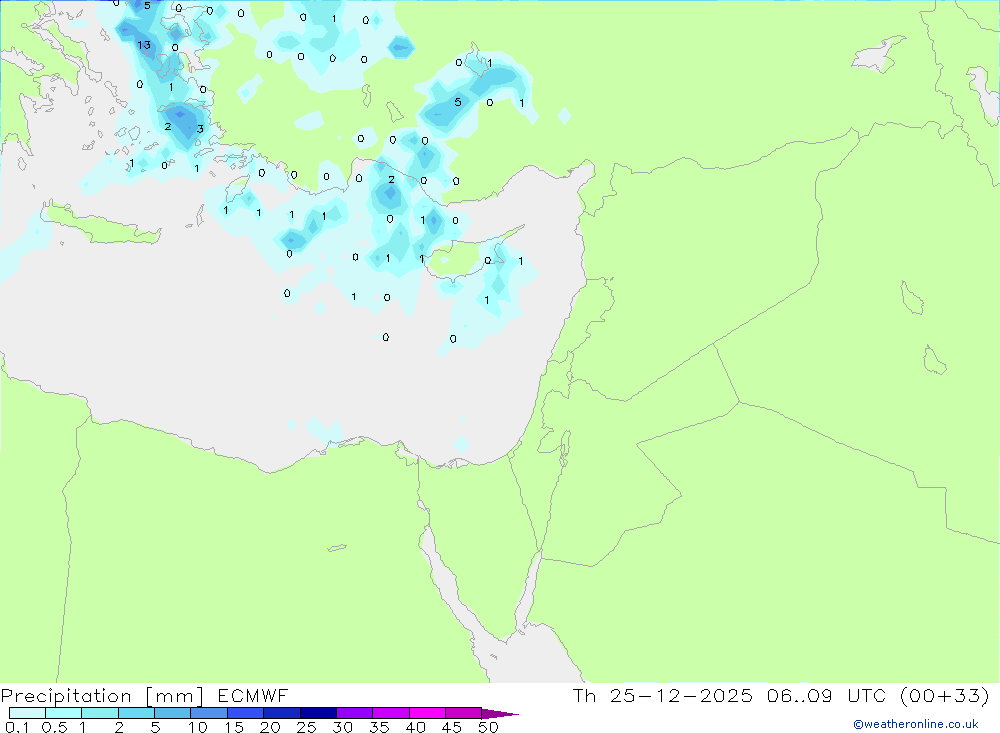Click the '0.1' legend scale label
This screenshot has width=1000, height=733.
click(x=17, y=727)
